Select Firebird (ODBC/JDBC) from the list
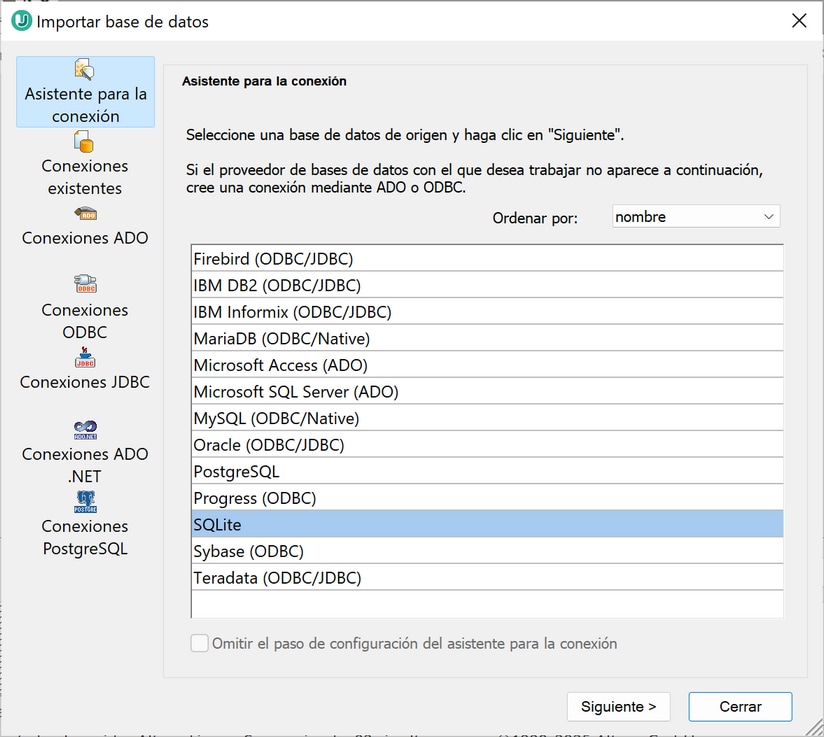The image size is (824, 737). 273,259
